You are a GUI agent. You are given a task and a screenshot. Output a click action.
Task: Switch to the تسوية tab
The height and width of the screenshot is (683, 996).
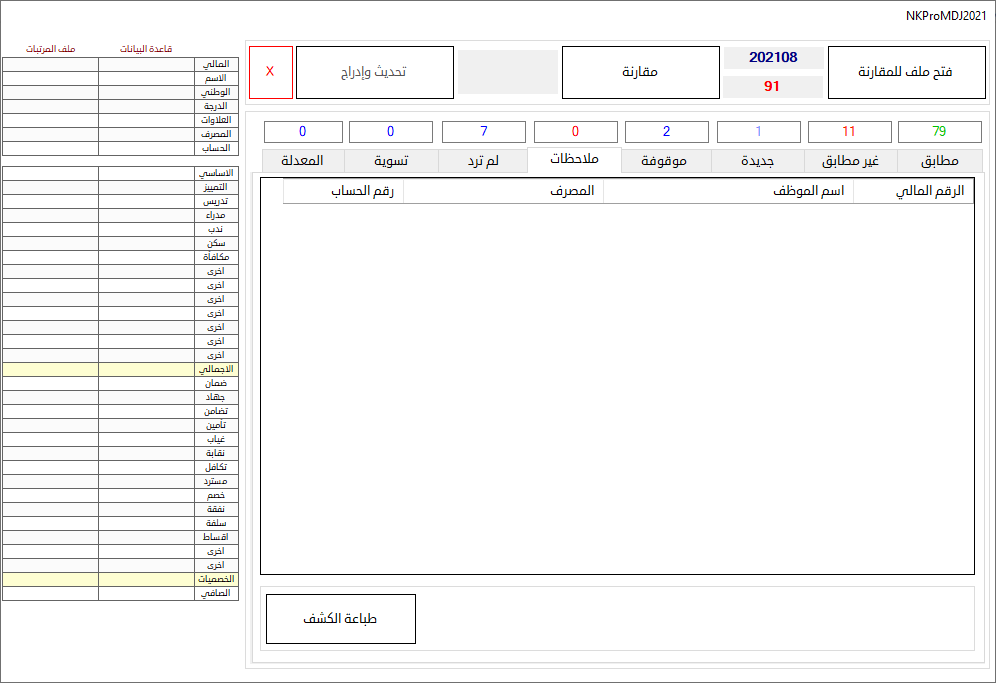coord(391,161)
